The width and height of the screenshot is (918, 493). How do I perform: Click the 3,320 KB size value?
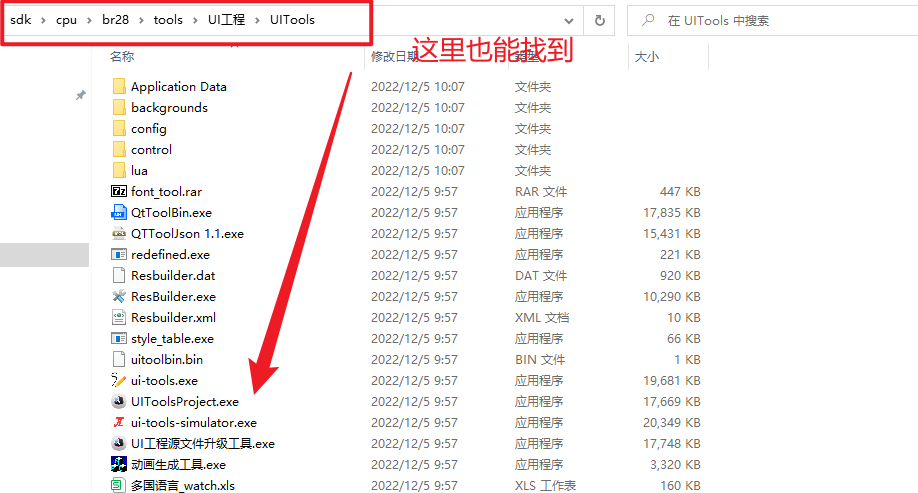675,465
